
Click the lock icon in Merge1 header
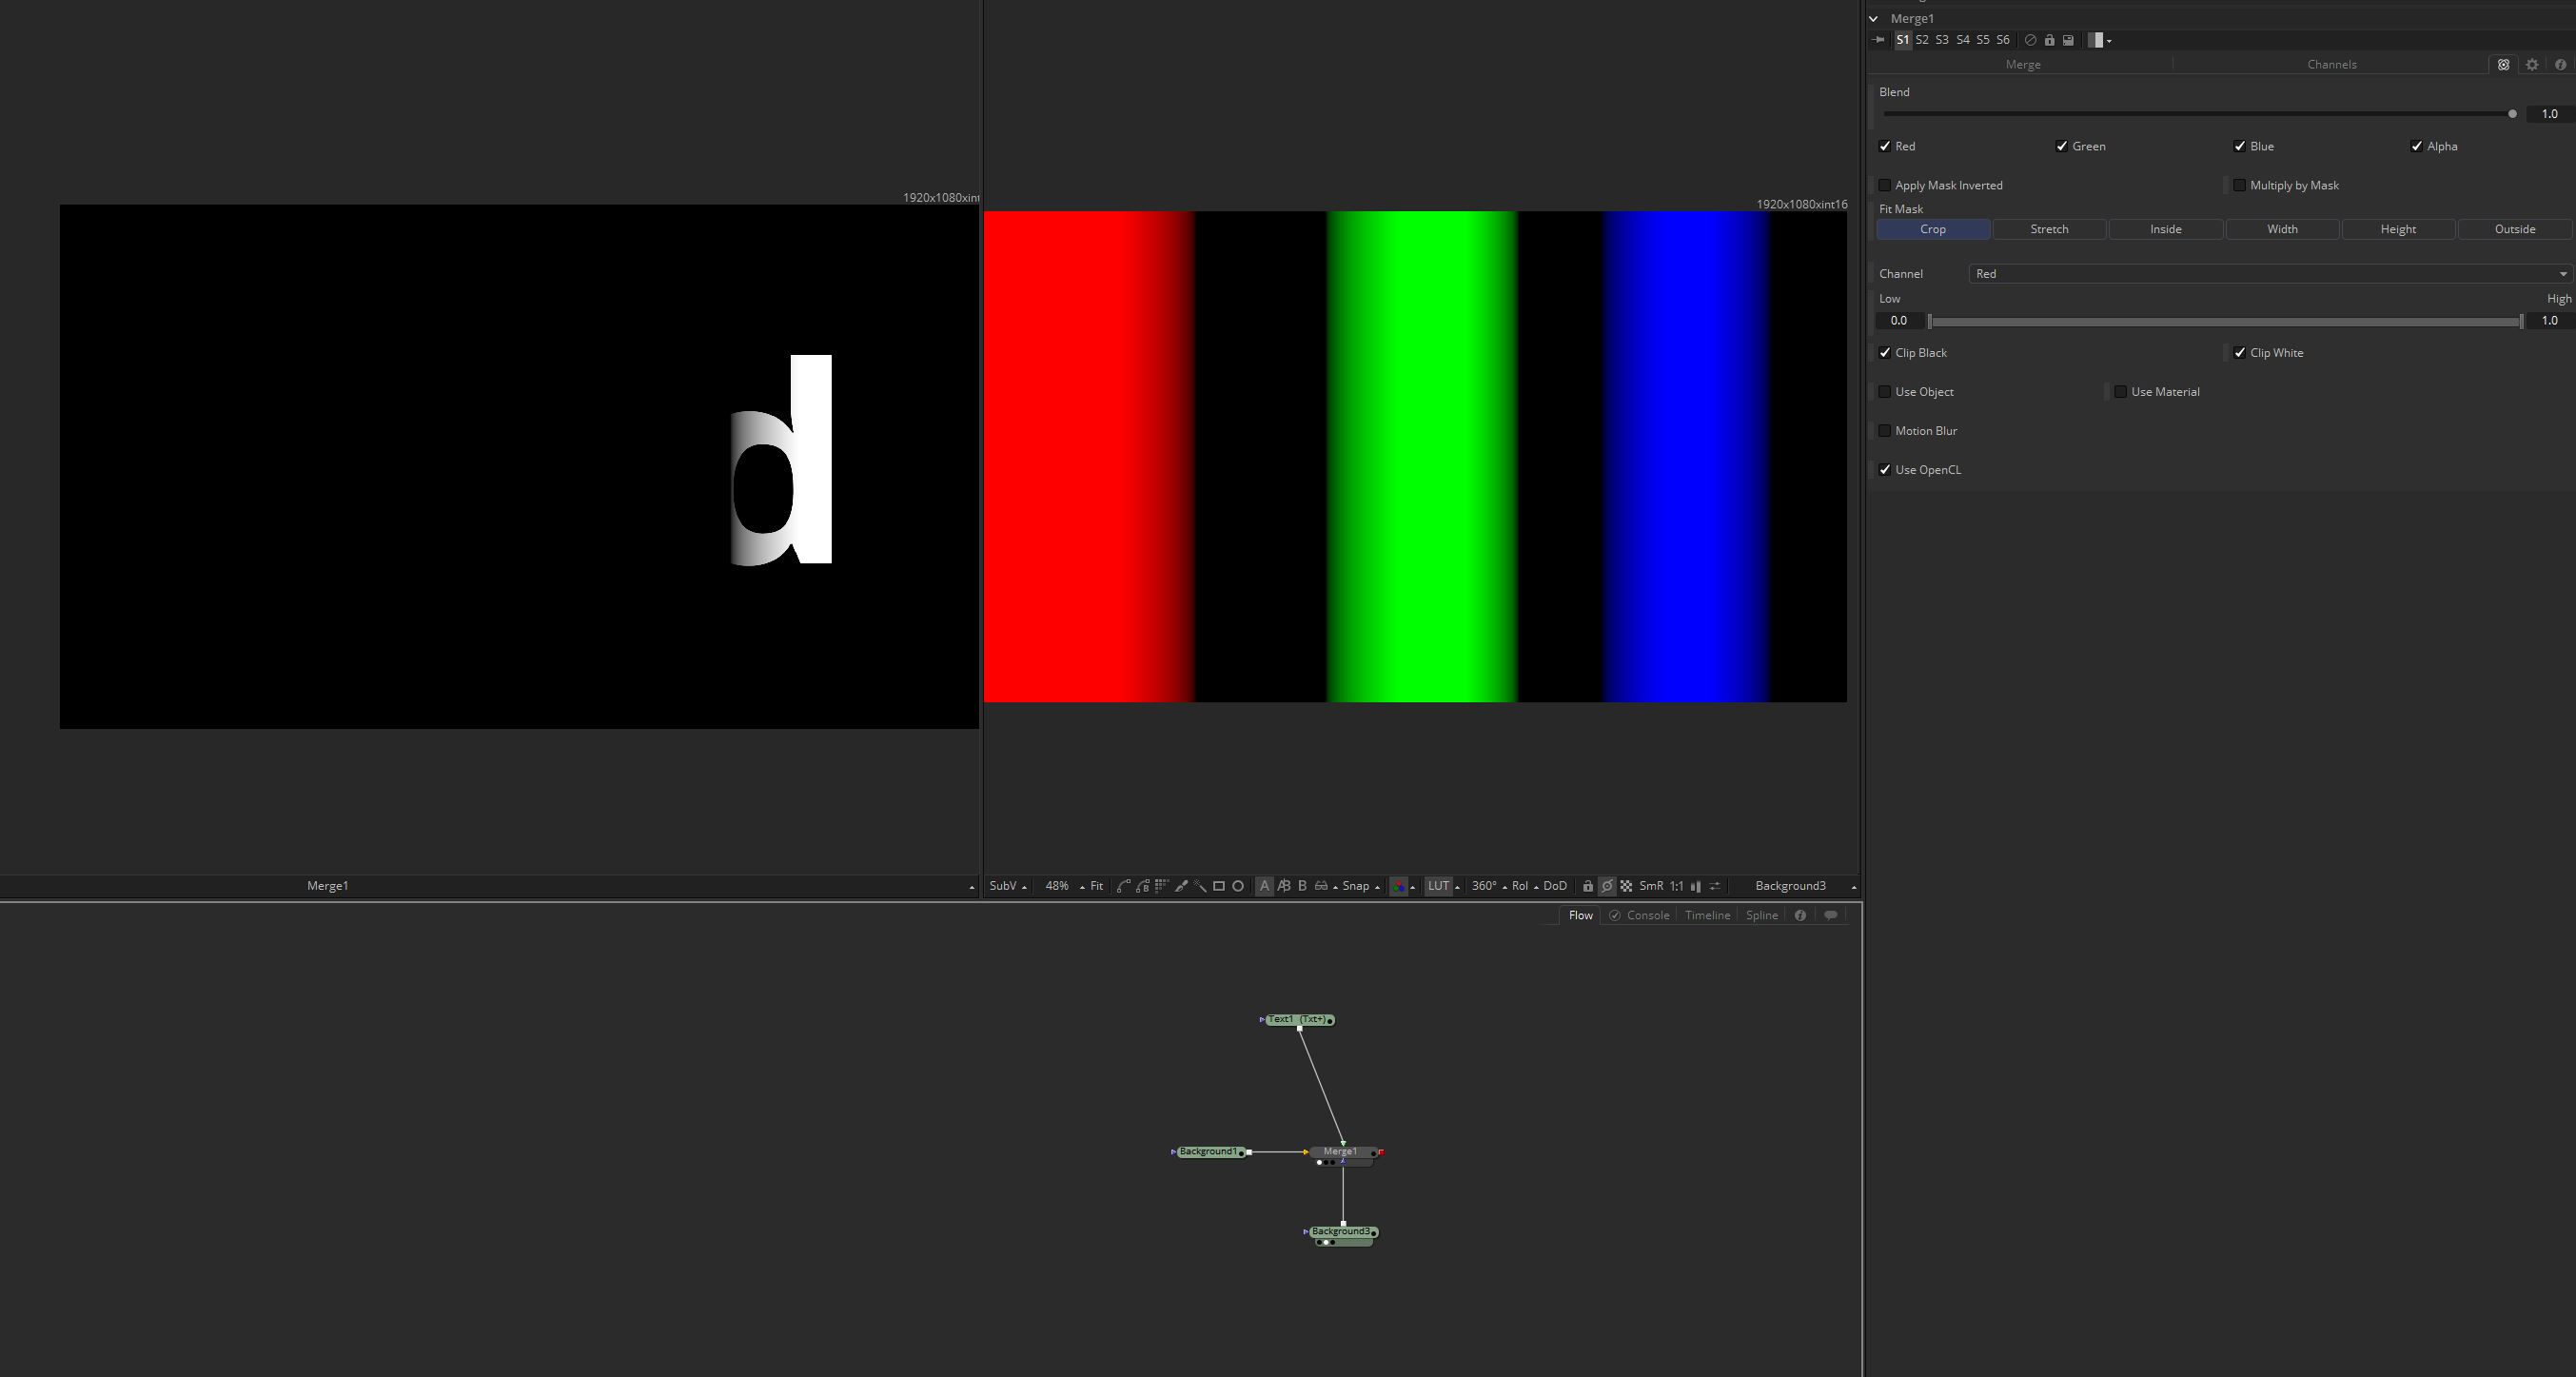point(2049,40)
